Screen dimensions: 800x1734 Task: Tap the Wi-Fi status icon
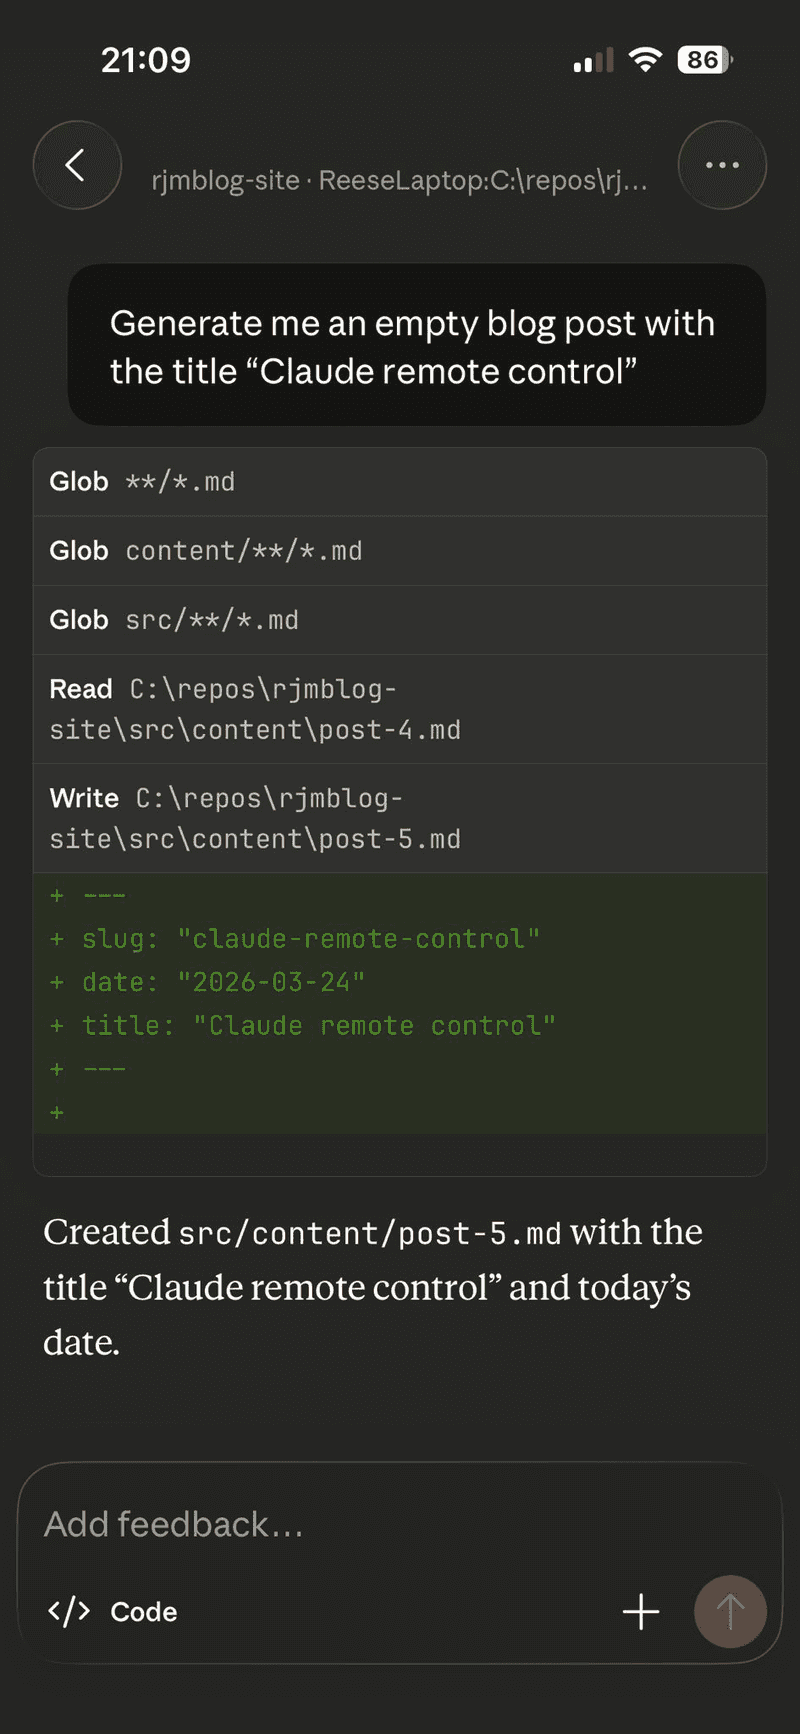pos(646,60)
